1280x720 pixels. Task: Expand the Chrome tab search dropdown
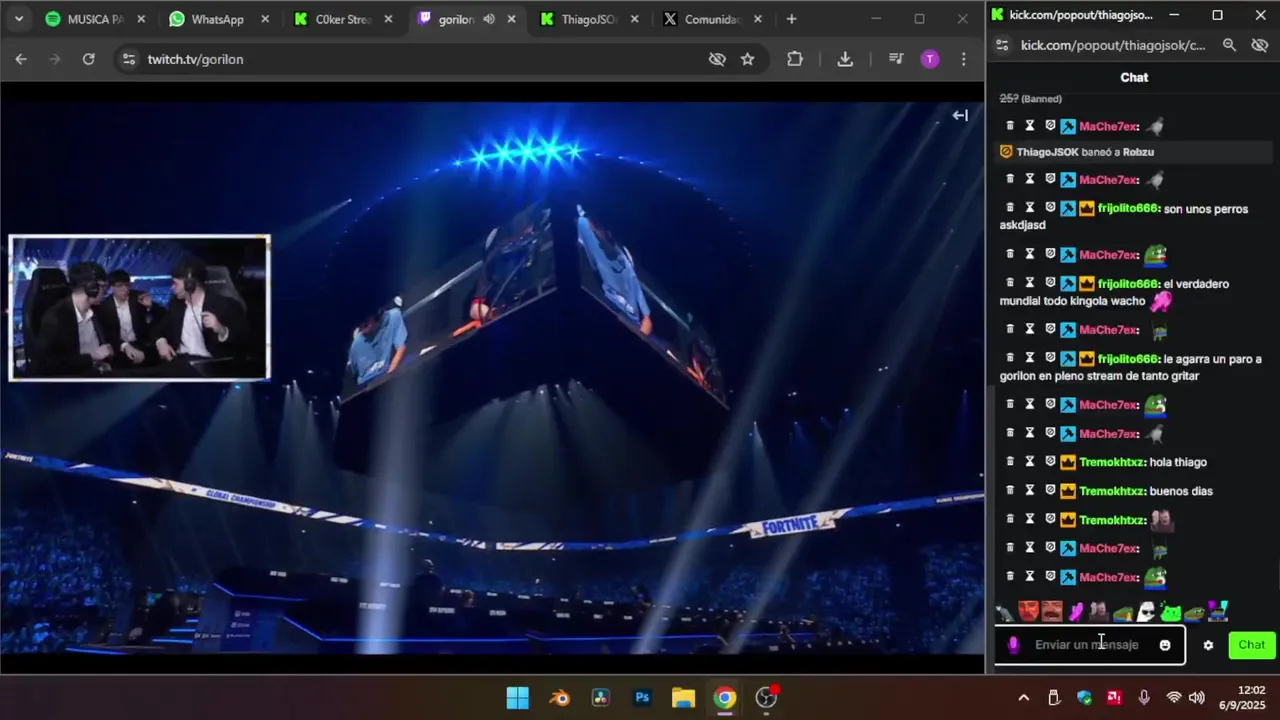[18, 19]
